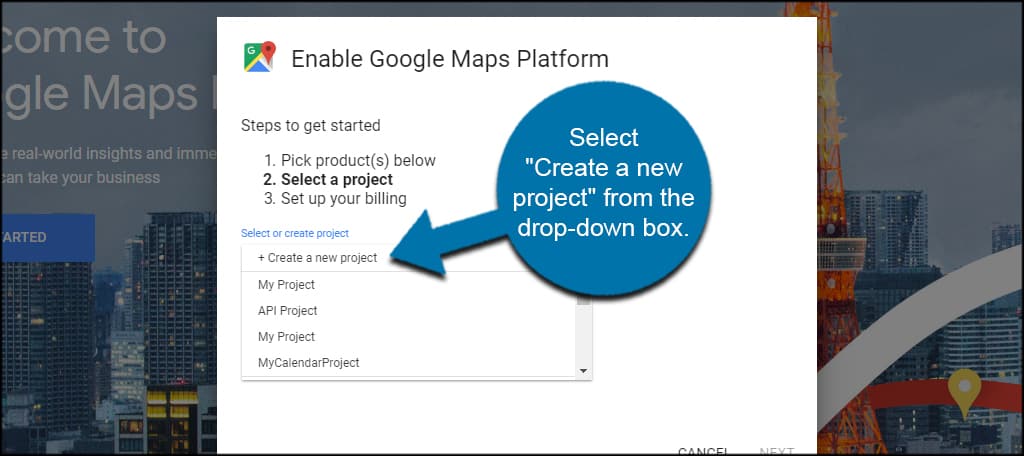Click the 'Steps to get started' heading
Screen dimensions: 1024x456
coord(310,125)
